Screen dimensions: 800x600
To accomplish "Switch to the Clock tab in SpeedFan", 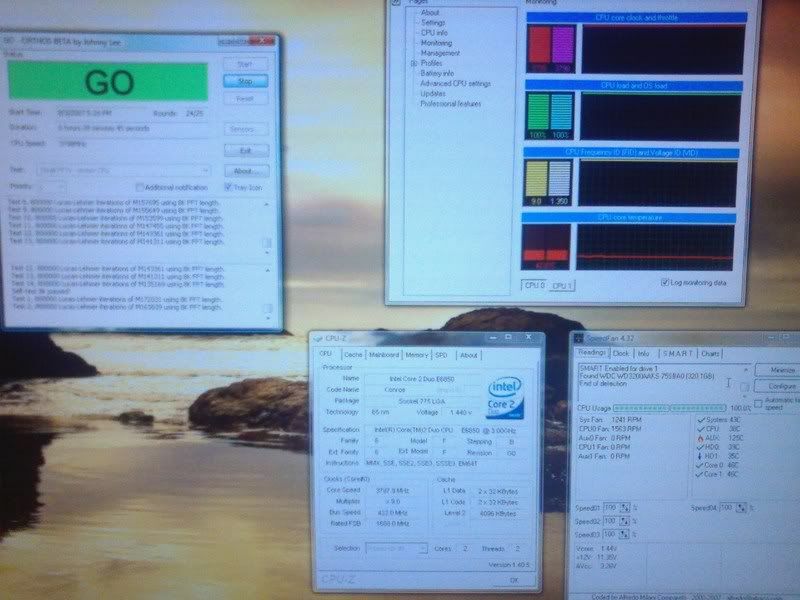I will pos(620,353).
